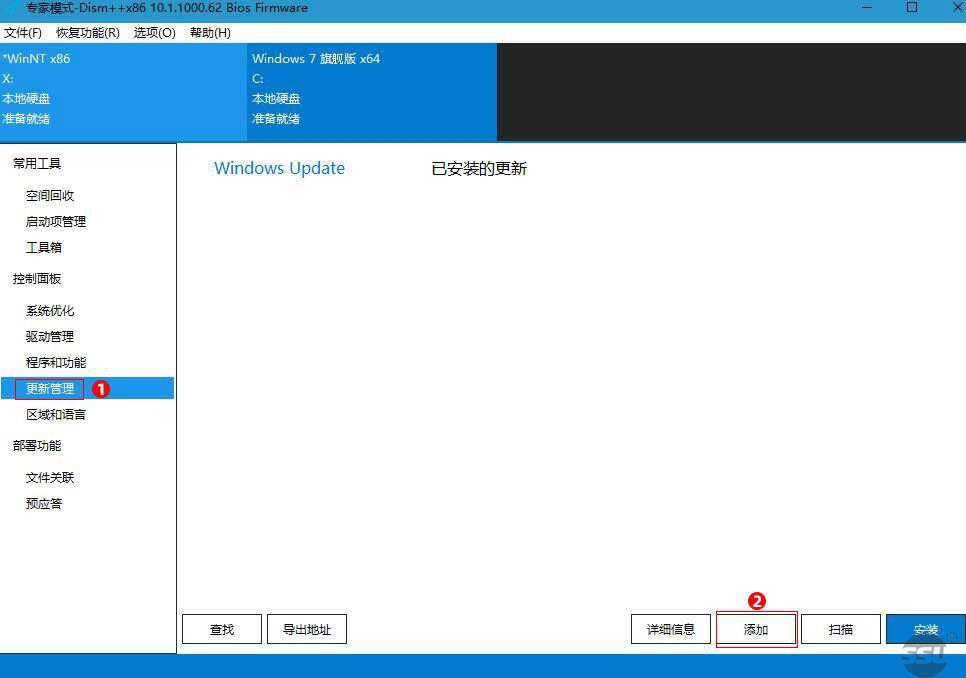Open 文件关联 under 部署功能
Screen dimensions: 966x678
click(x=50, y=478)
